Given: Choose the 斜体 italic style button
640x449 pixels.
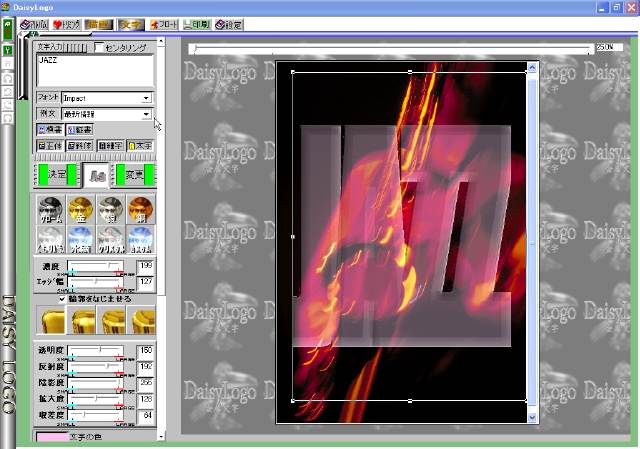Looking at the screenshot, I should click(80, 145).
